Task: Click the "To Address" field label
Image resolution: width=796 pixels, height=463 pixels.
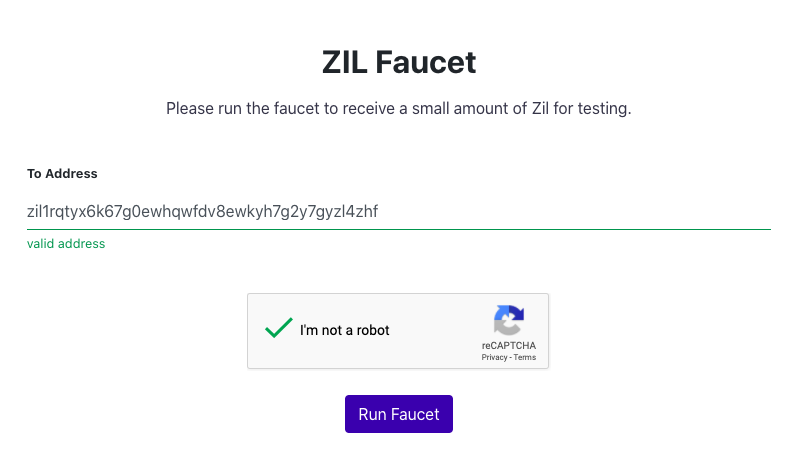Action: (62, 174)
